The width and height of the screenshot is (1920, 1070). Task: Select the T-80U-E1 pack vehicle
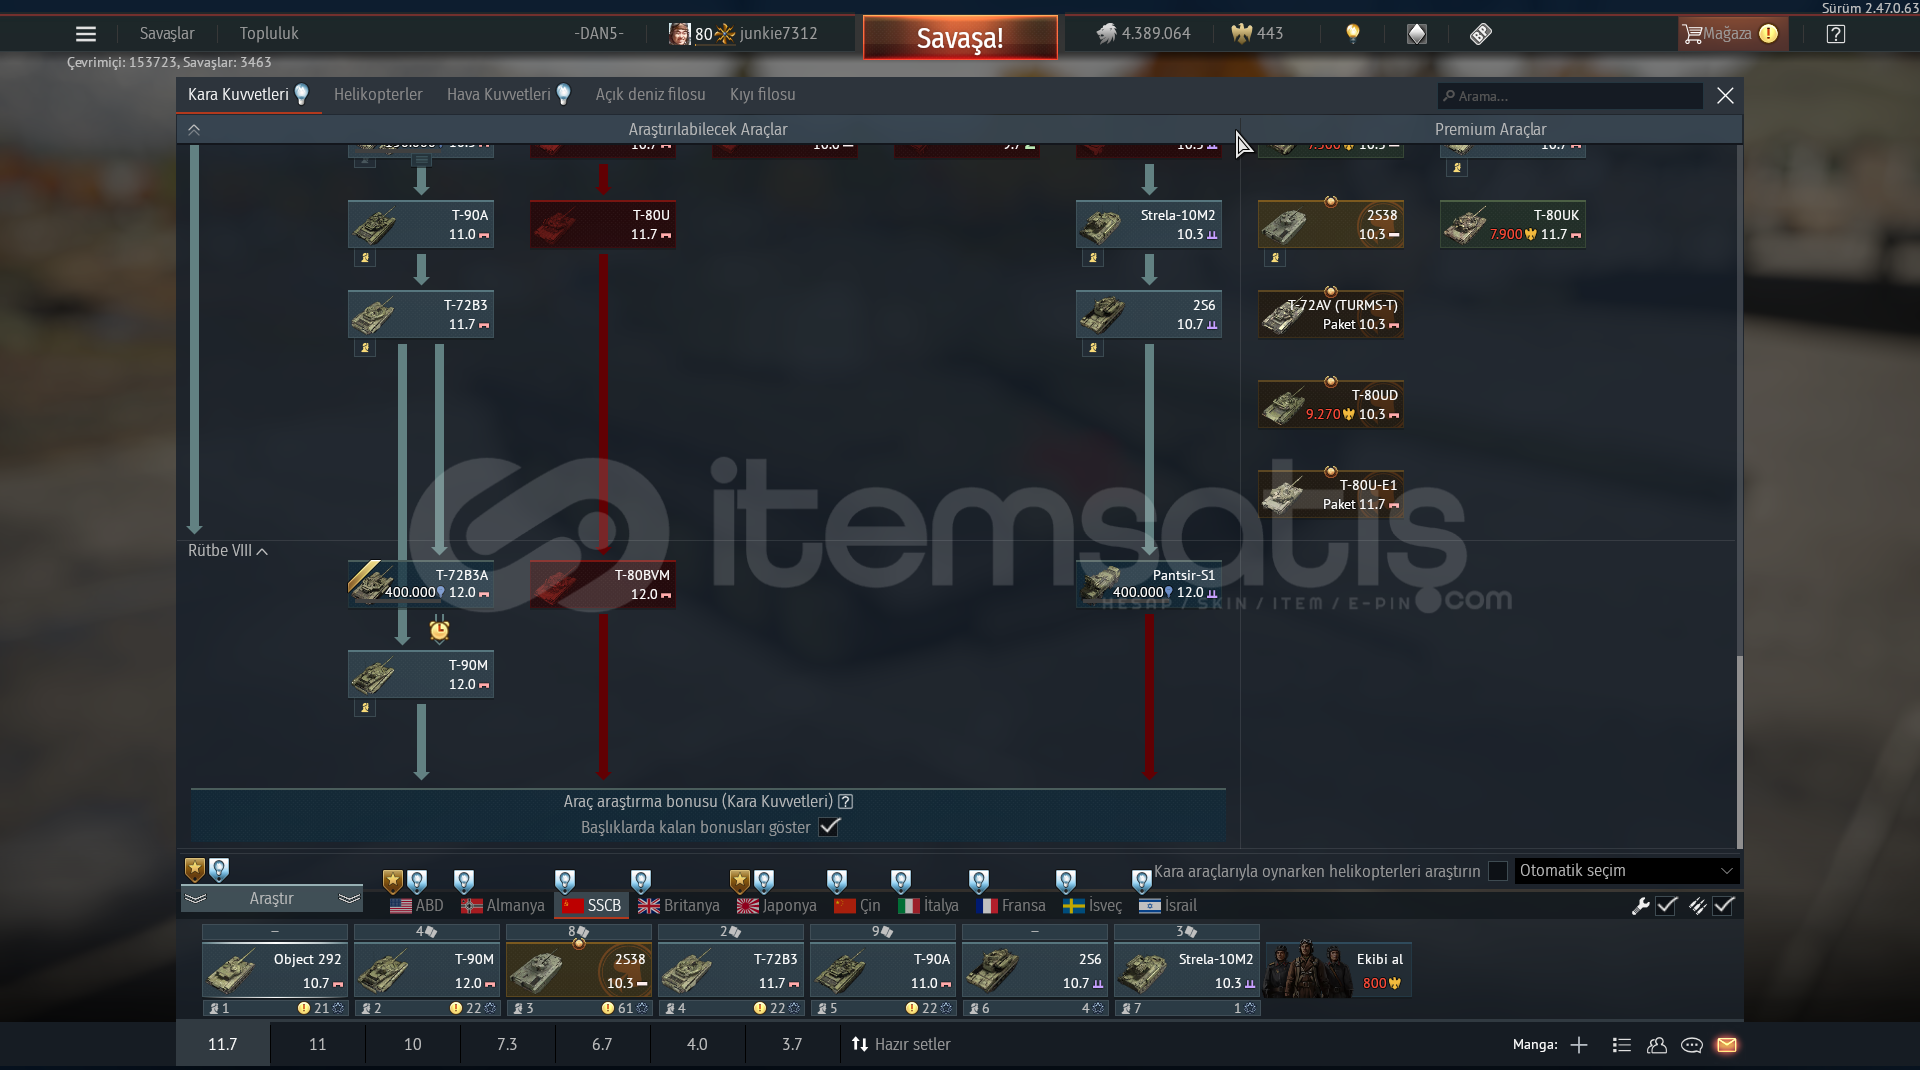[x=1331, y=495]
